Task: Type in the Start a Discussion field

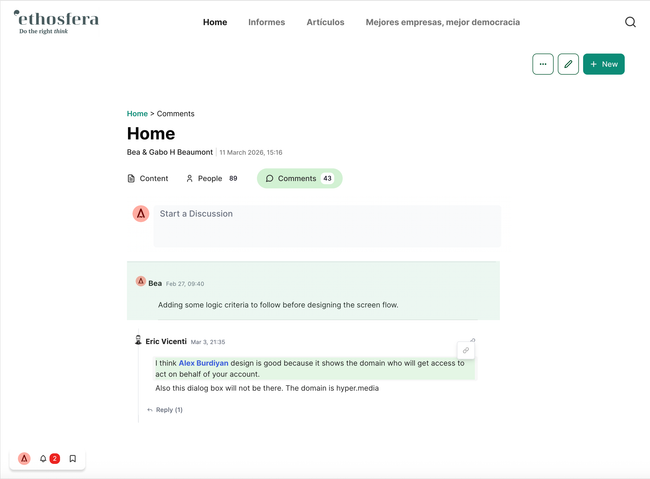Action: (x=326, y=214)
